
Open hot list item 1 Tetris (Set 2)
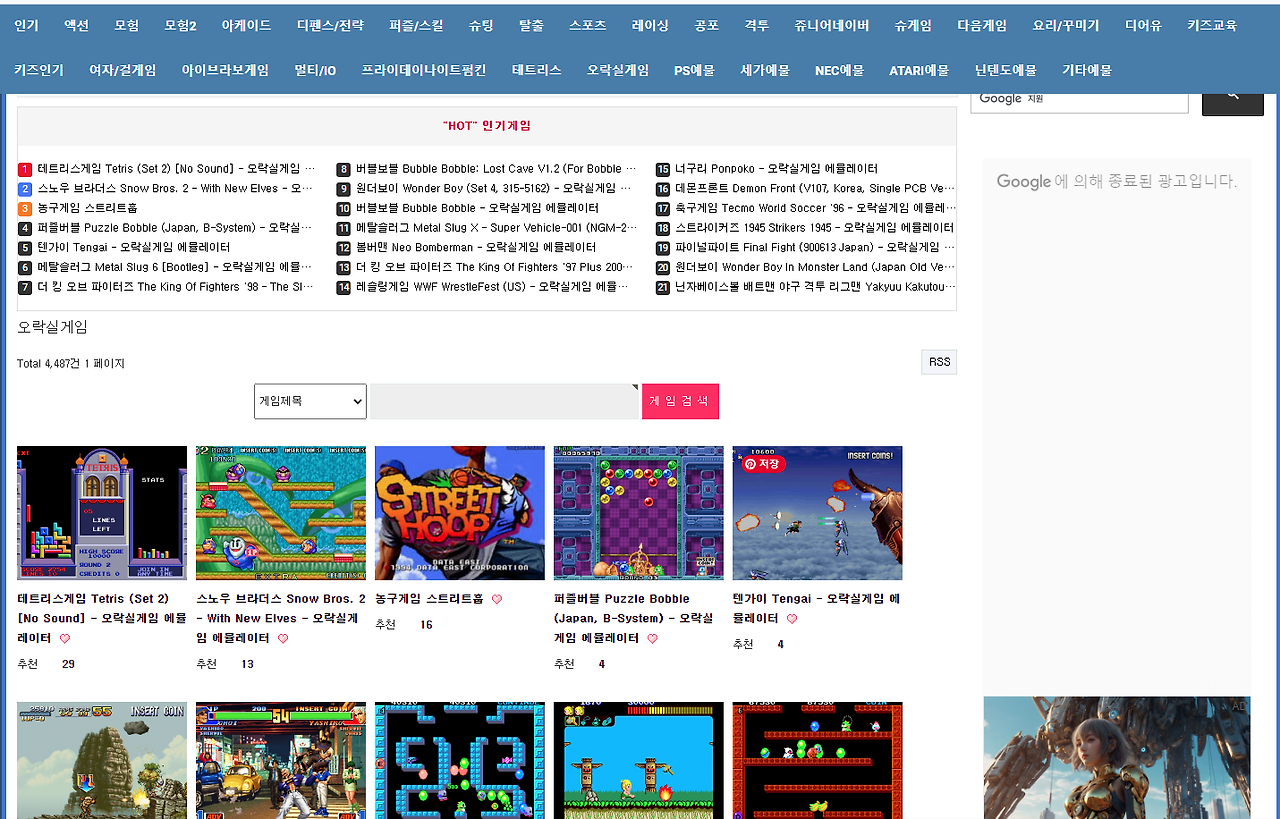click(176, 169)
